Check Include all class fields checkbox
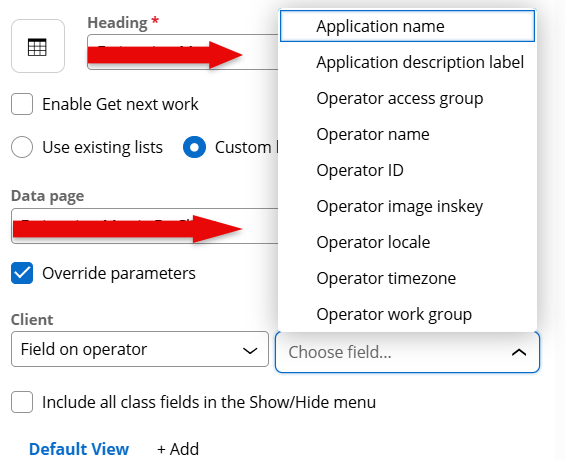565x460 pixels. point(22,402)
